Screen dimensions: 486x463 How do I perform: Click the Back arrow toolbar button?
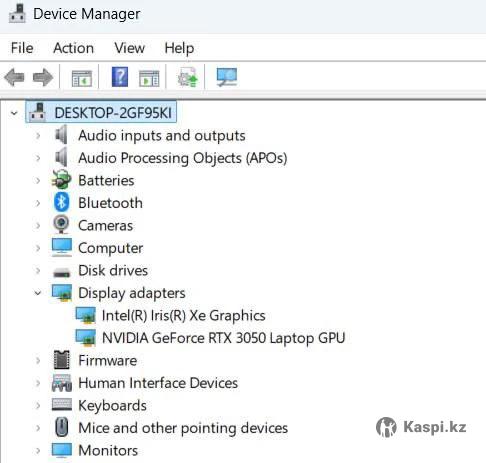(x=15, y=77)
